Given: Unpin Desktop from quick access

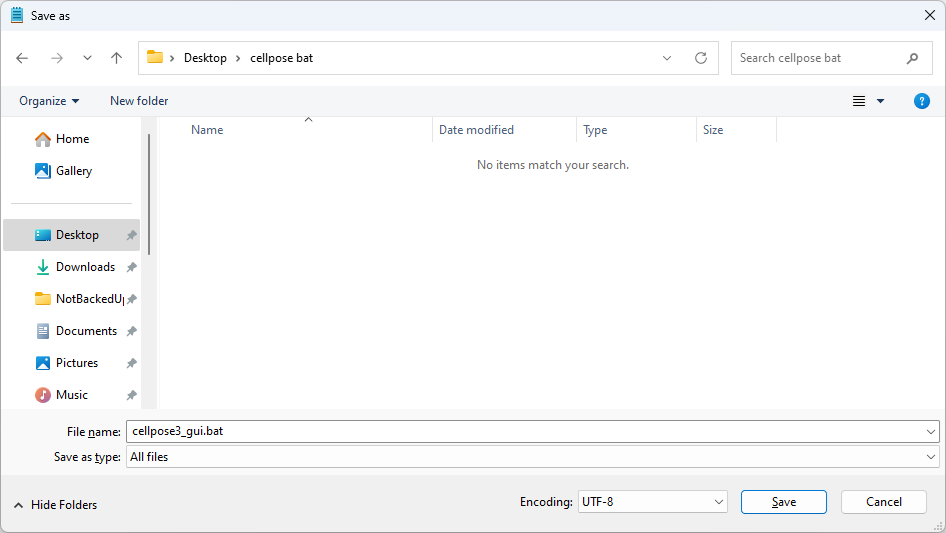Looking at the screenshot, I should (x=131, y=235).
